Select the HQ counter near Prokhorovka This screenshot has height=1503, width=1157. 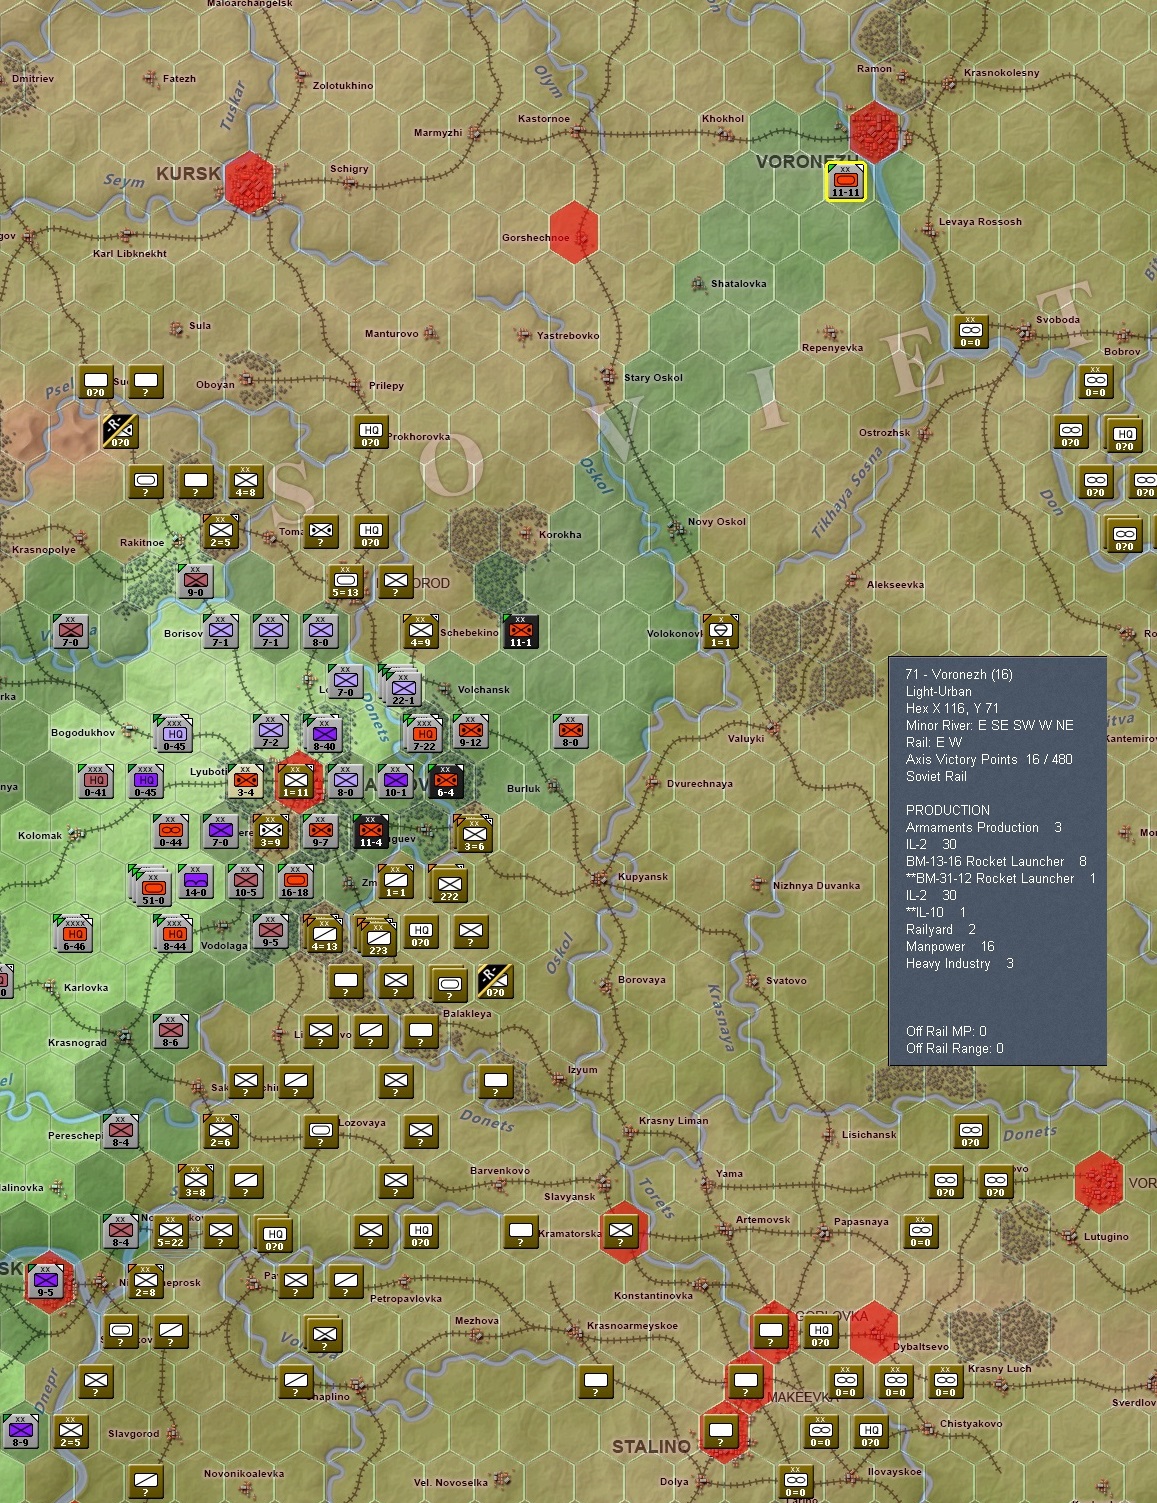[x=371, y=432]
